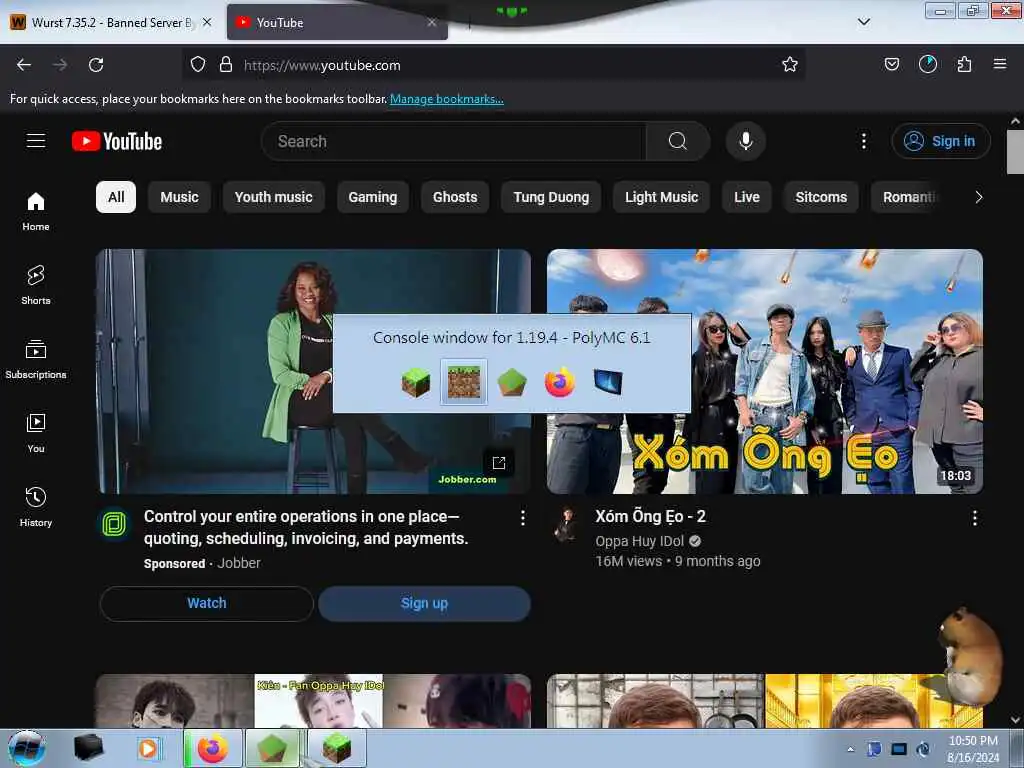The image size is (1024, 768).
Task: Reload the page
Action: (96, 65)
